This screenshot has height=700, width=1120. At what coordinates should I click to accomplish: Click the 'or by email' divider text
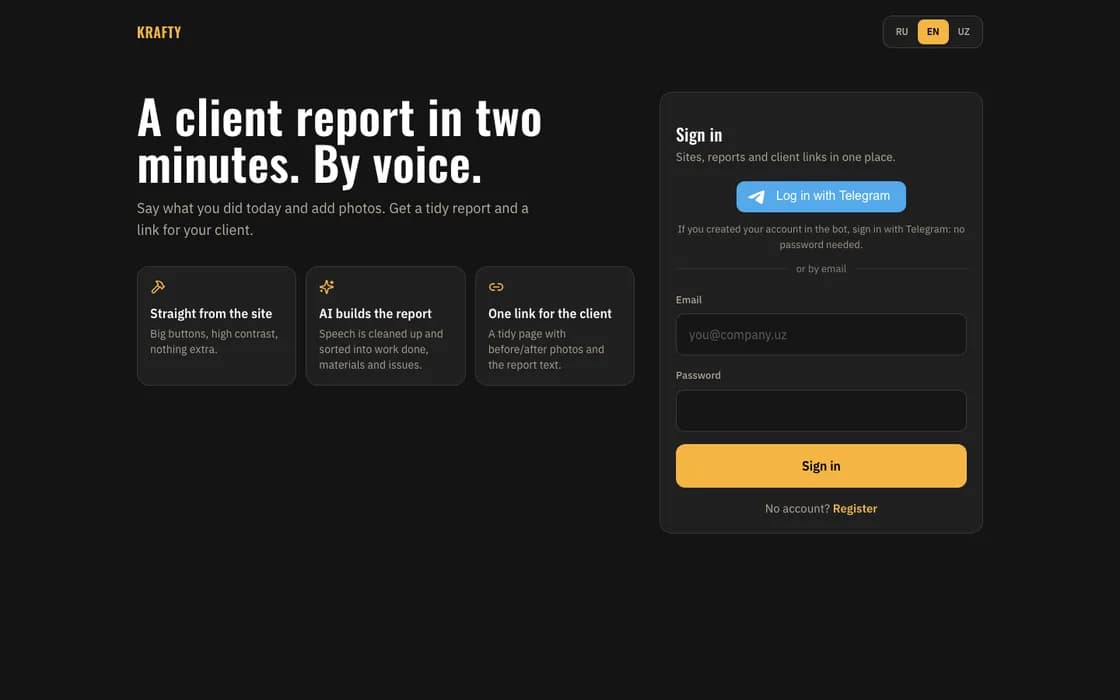[821, 269]
